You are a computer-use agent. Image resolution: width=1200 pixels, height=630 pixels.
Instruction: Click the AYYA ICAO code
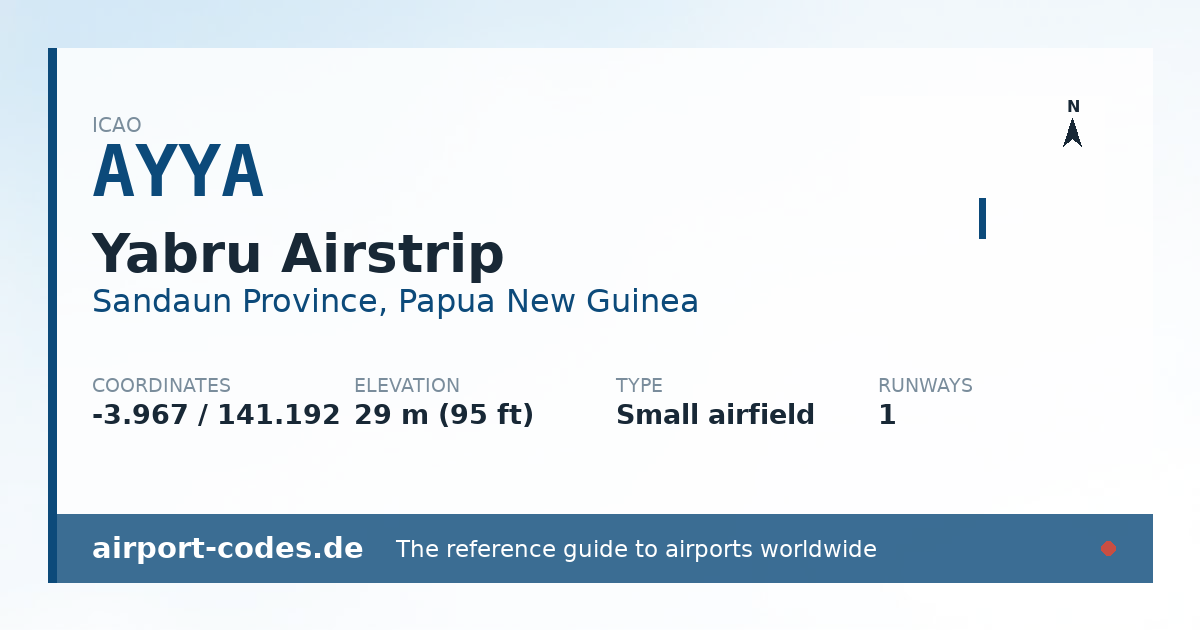point(178,173)
